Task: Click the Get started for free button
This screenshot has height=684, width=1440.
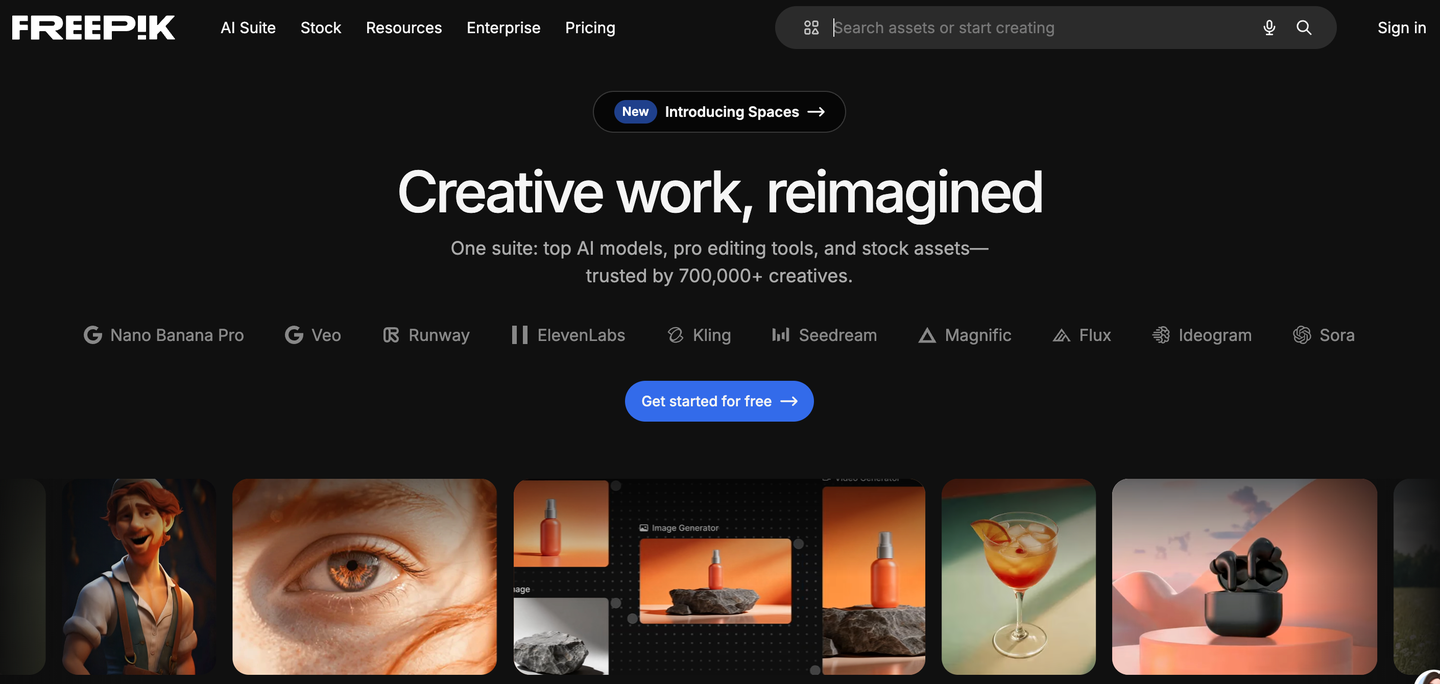Action: coord(719,401)
